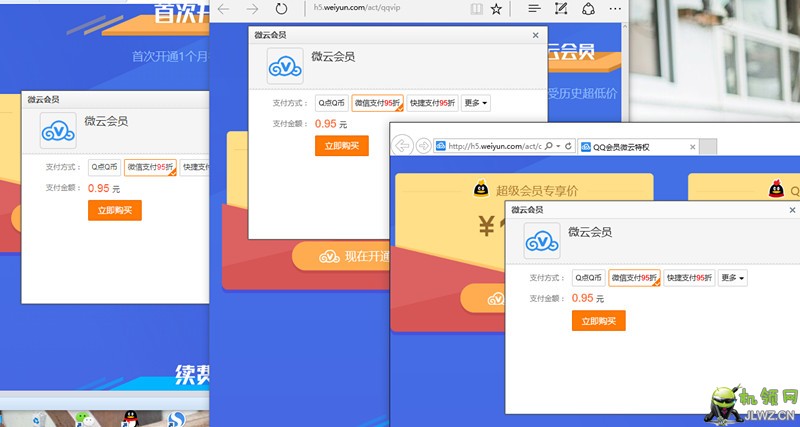Screen dimensions: 800x427
Task: Select 快捷支付95折 in the IE dialog
Action: tap(689, 278)
